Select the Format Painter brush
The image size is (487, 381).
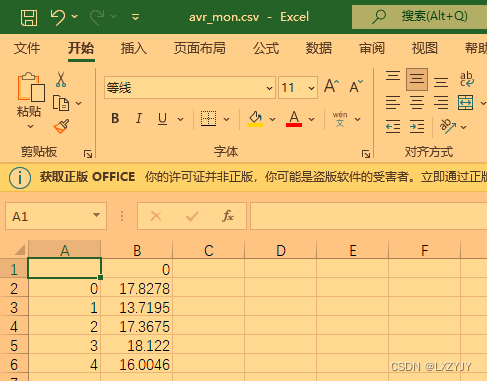(x=61, y=127)
